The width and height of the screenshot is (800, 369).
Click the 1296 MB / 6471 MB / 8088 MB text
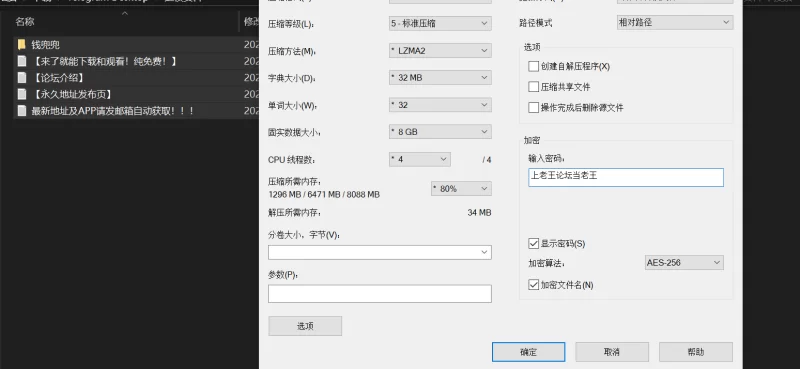323,195
